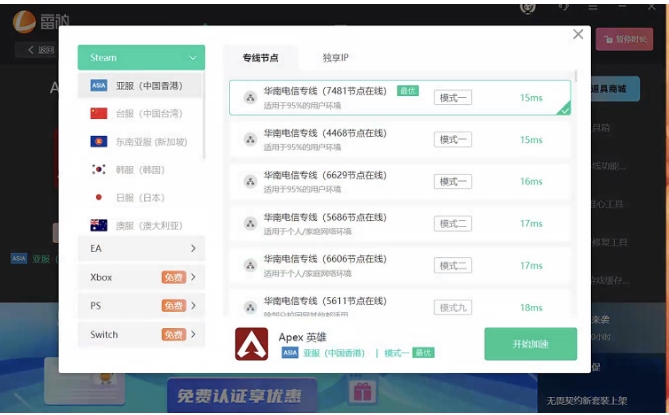Viewport: 669px width, 415px height.
Task: Click the Australia flag icon
Action: click(99, 225)
